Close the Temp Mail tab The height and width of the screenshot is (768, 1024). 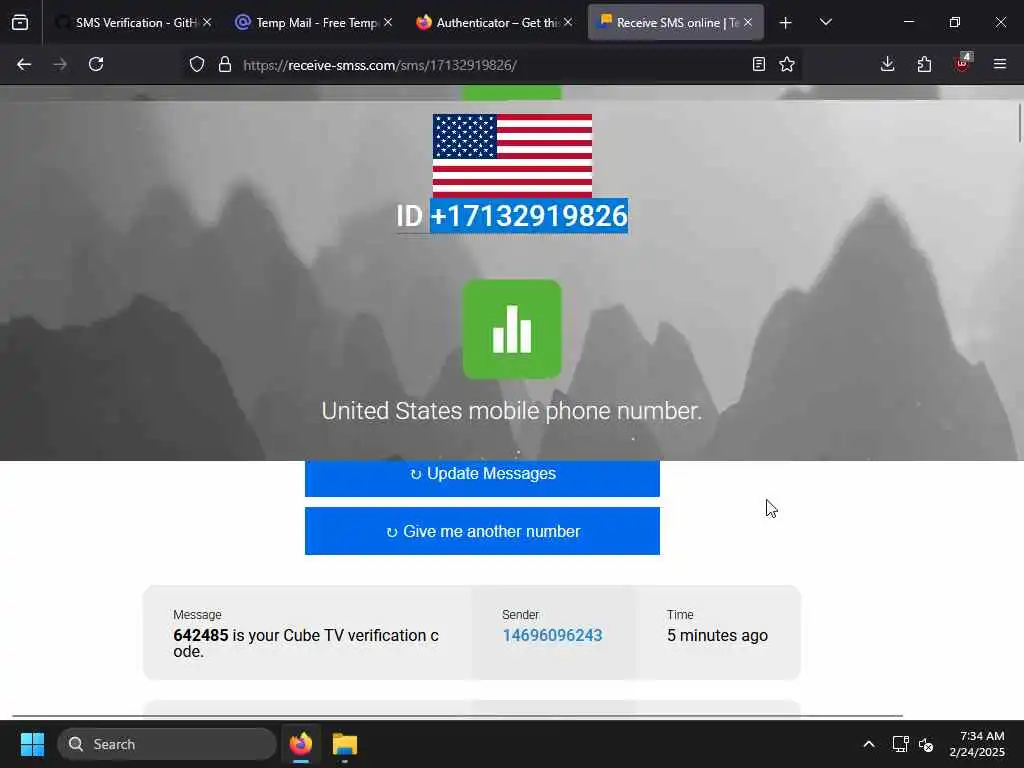388,23
